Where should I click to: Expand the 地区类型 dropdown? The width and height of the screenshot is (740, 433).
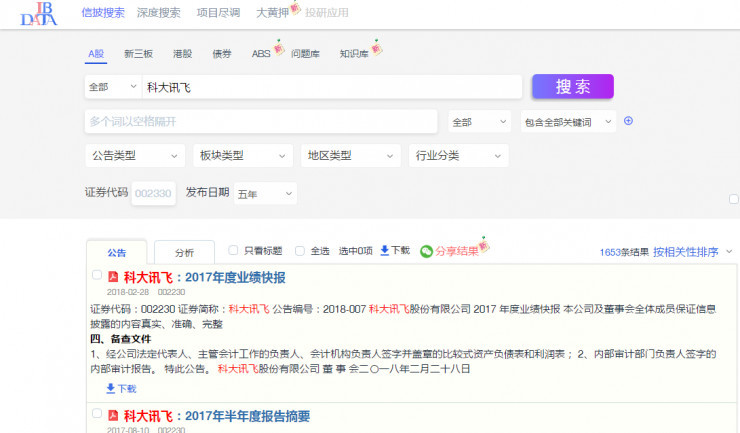point(351,156)
